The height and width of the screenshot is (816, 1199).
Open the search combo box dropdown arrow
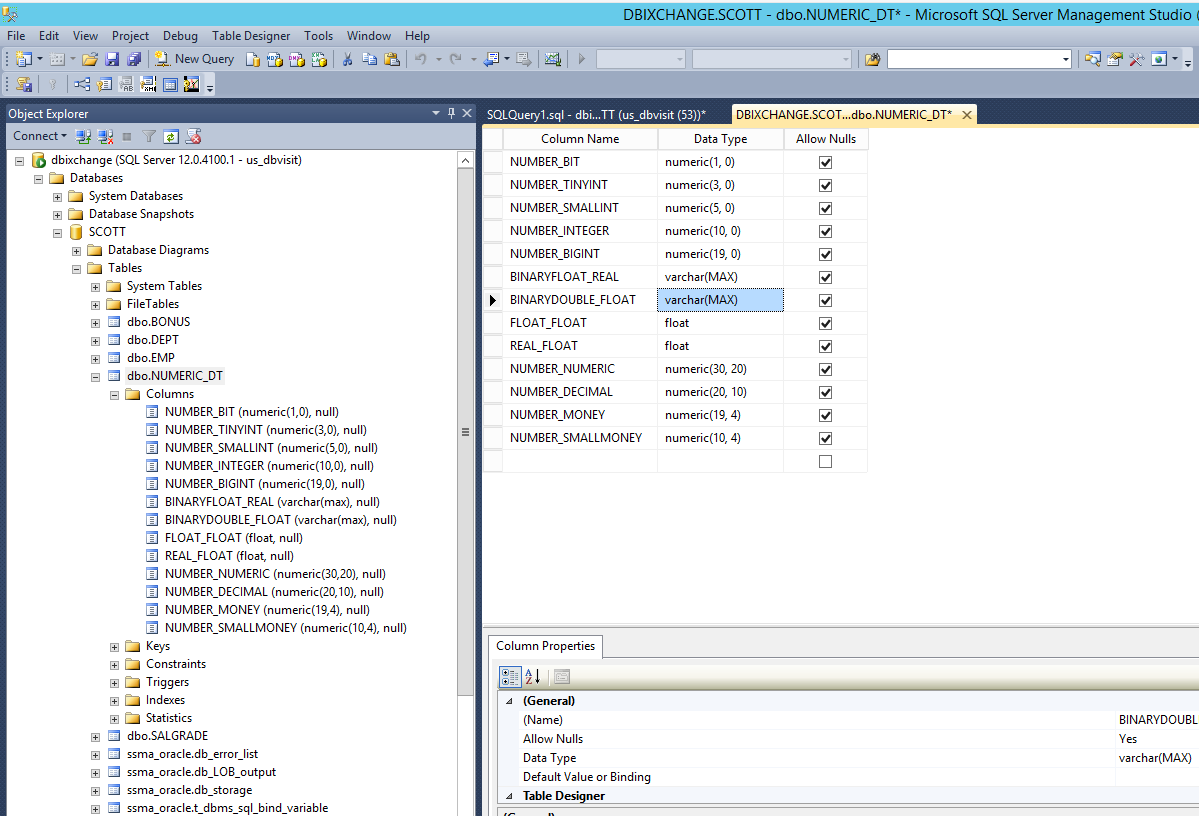click(x=1065, y=59)
